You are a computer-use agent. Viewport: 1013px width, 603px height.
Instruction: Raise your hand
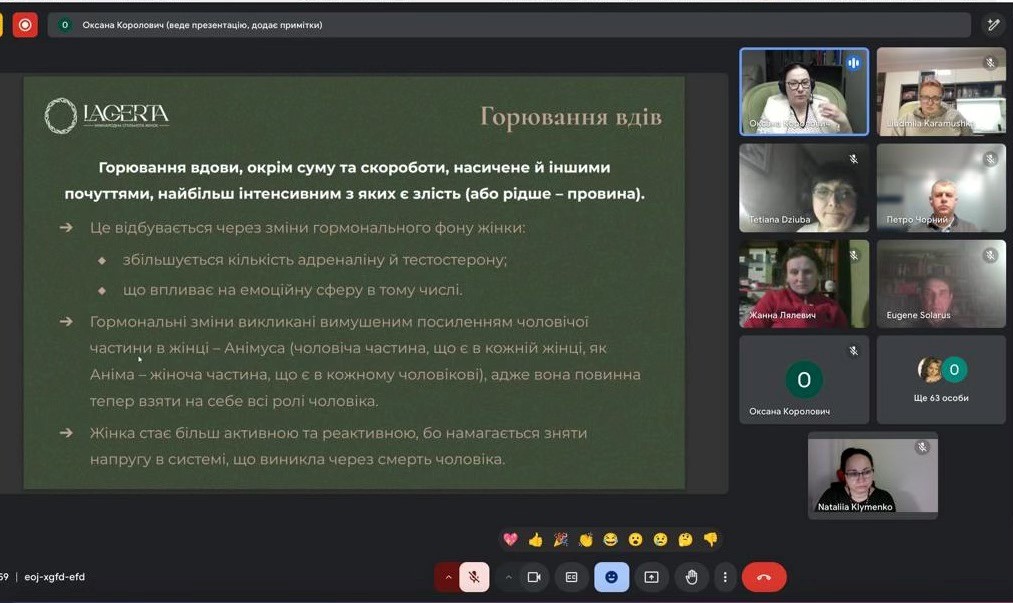pyautogui.click(x=690, y=577)
